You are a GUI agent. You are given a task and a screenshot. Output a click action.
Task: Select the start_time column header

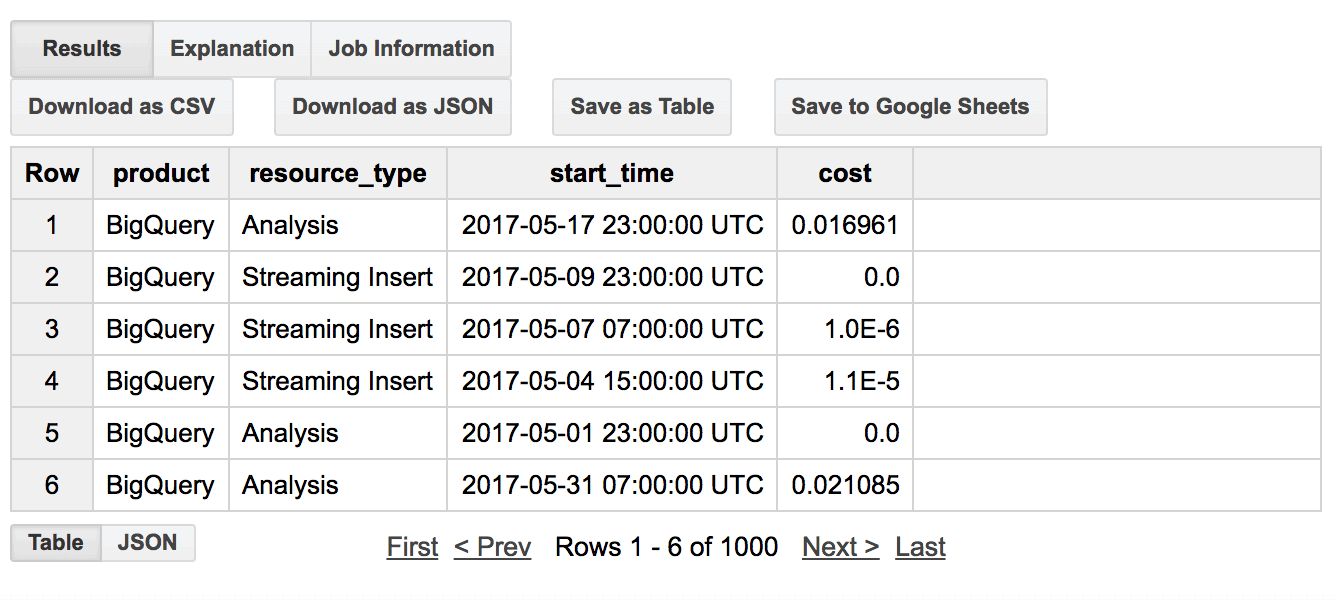(612, 173)
